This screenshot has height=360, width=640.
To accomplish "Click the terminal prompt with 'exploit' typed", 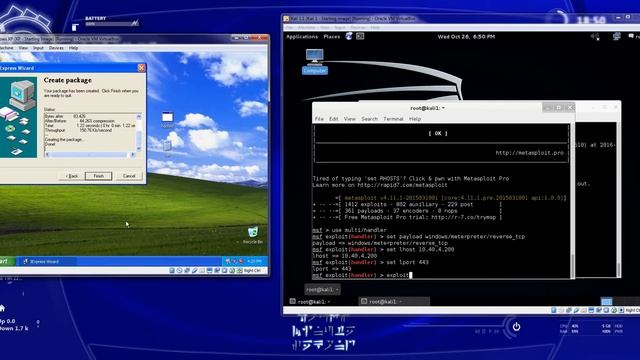I will coord(362,276).
